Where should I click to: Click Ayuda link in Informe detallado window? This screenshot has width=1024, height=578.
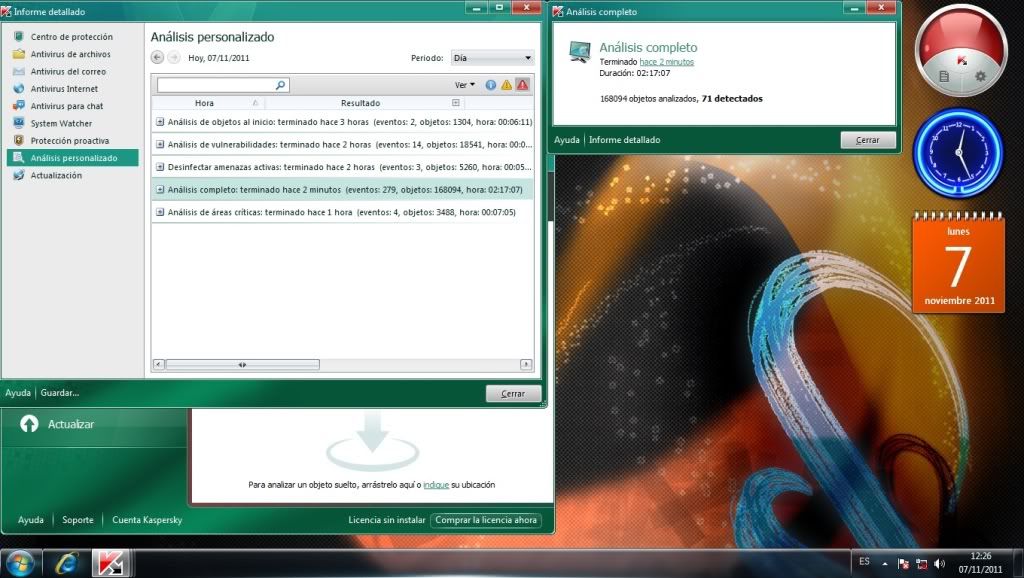pyautogui.click(x=18, y=393)
